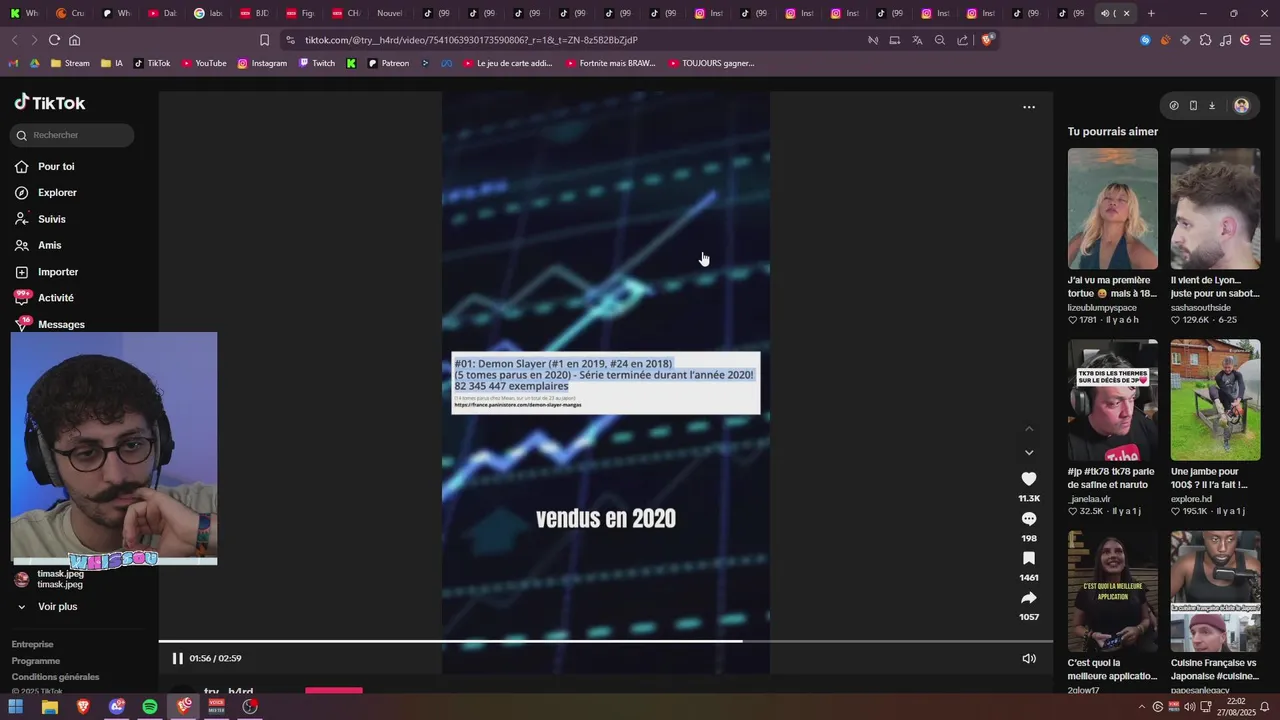Screen dimensions: 1280x720
Task: Open the translate page icon
Action: [917, 40]
